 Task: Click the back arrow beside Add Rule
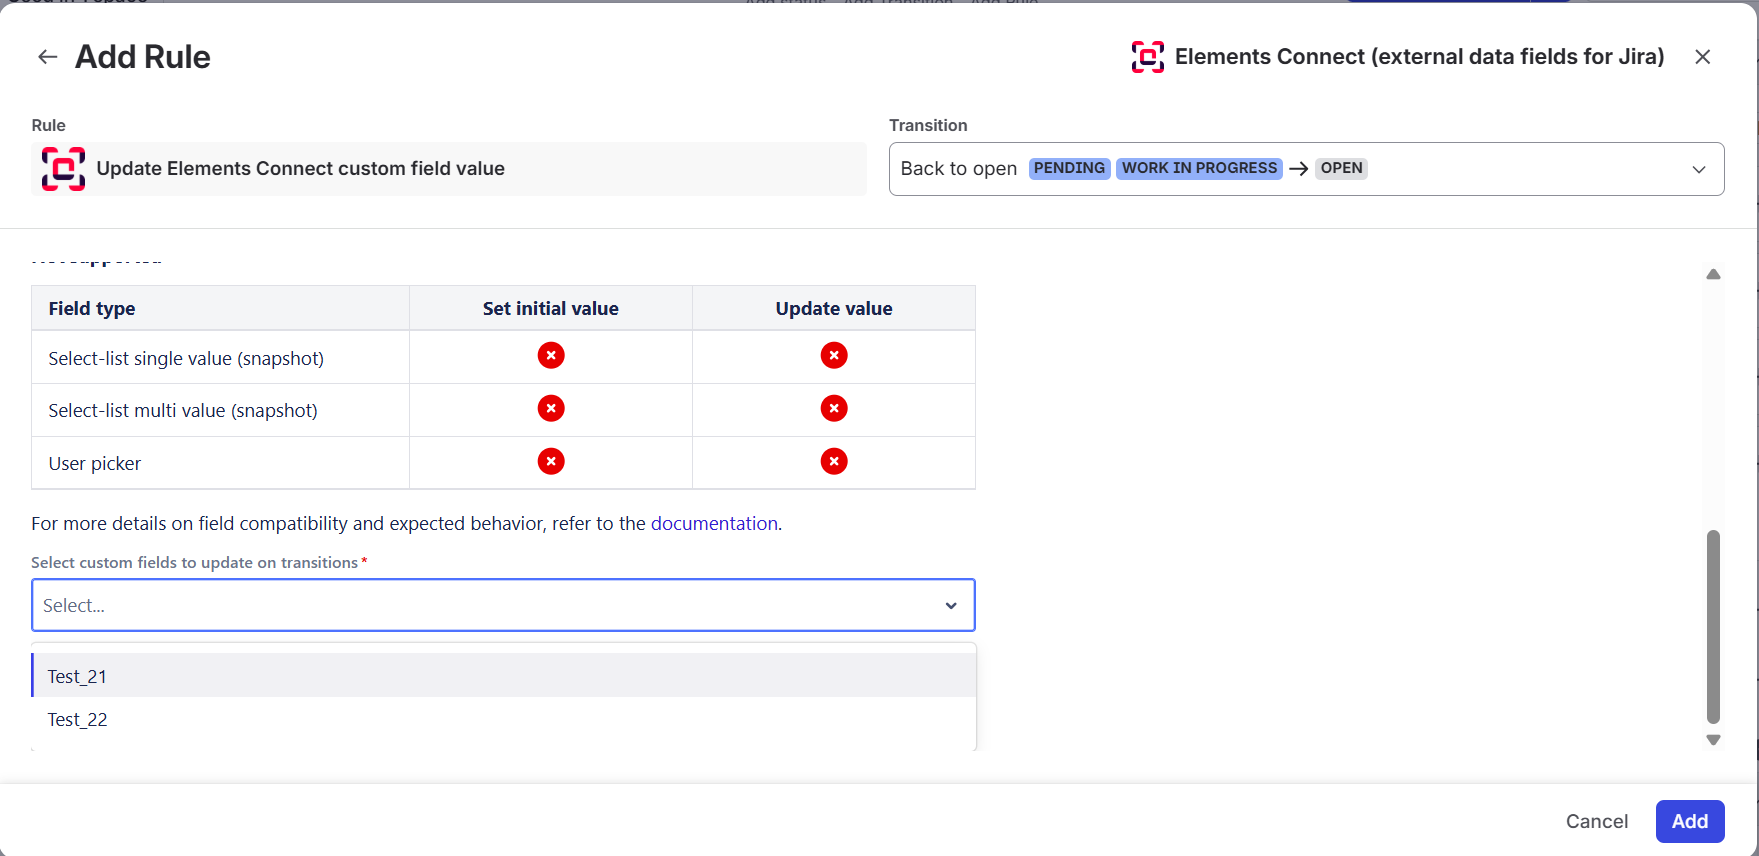coord(48,57)
